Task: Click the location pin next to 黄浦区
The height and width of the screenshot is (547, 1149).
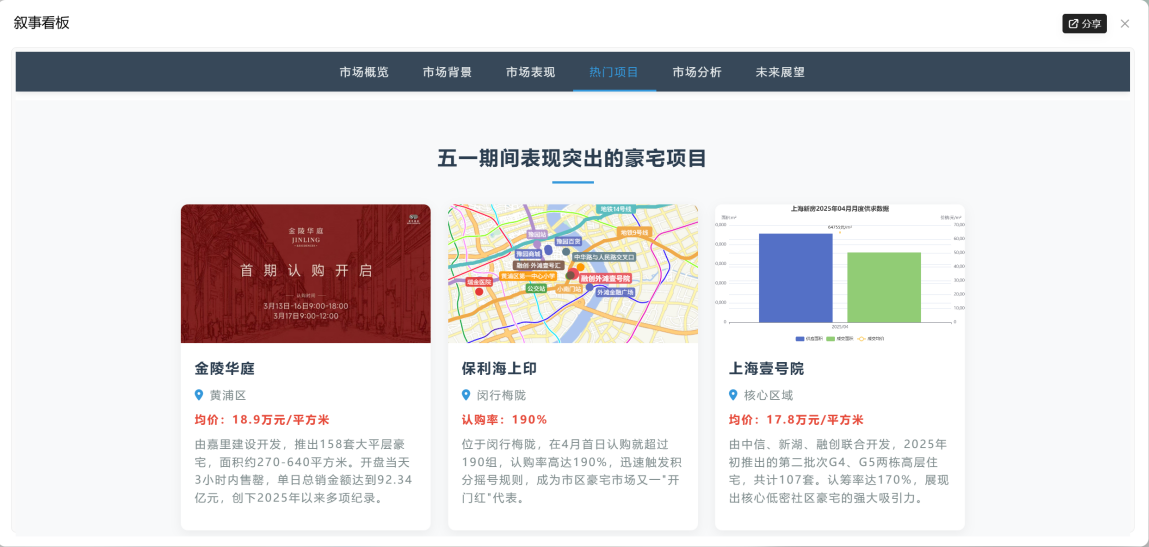Action: coord(199,395)
